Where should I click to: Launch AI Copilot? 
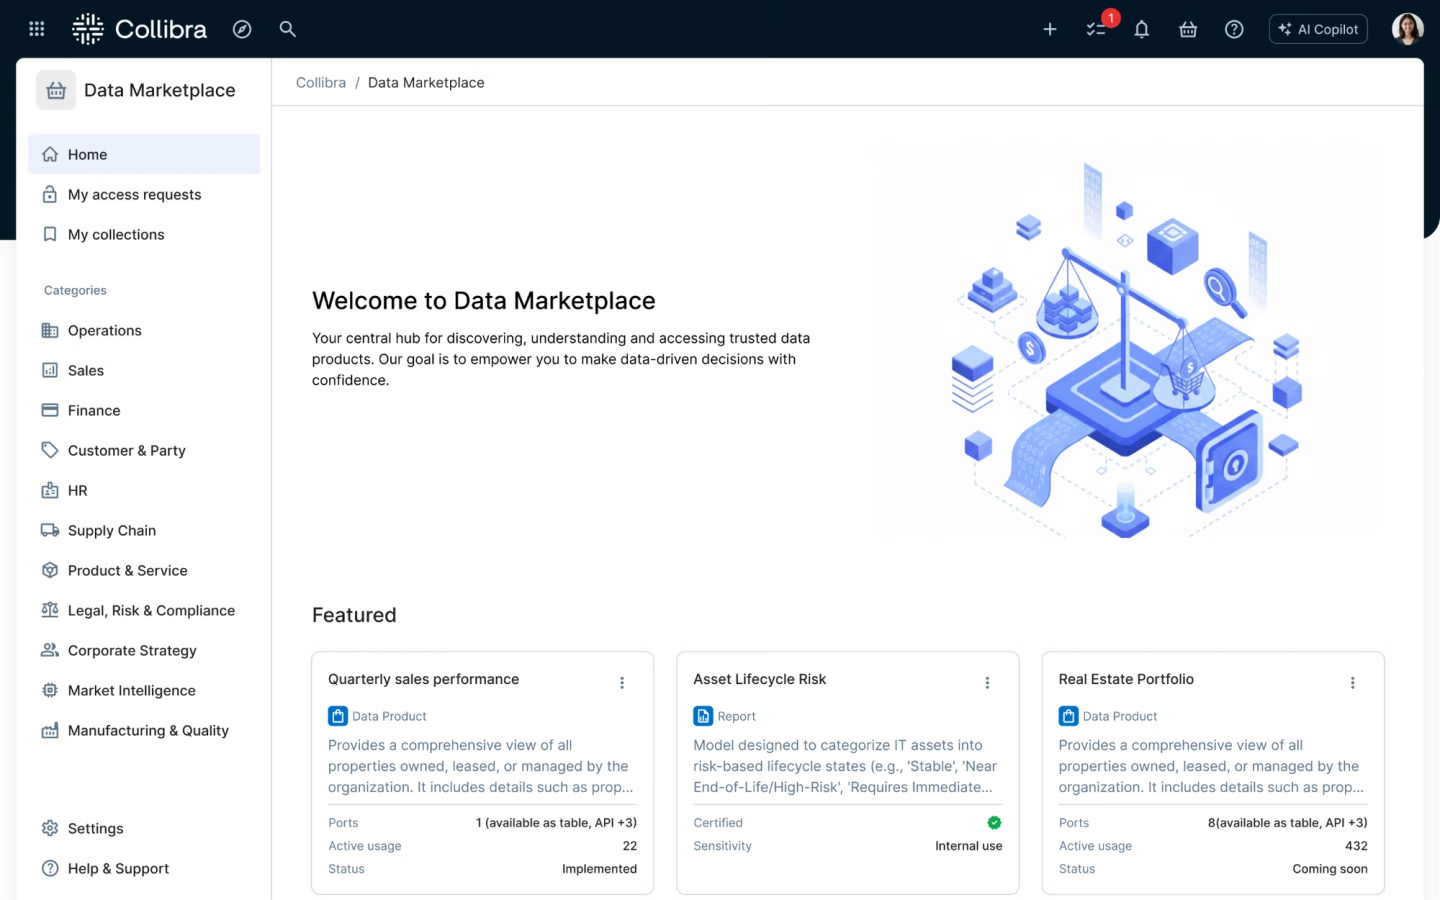1317,29
